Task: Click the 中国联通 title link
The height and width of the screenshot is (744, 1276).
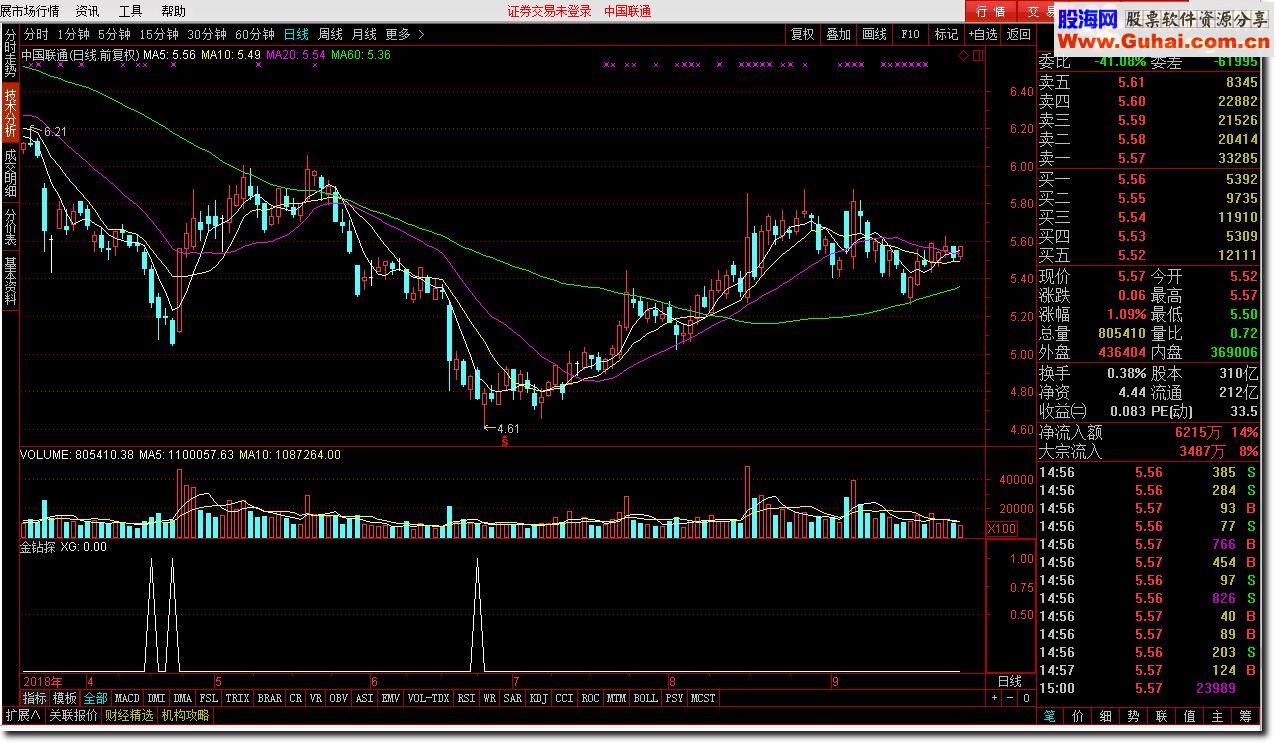Action: tap(628, 11)
